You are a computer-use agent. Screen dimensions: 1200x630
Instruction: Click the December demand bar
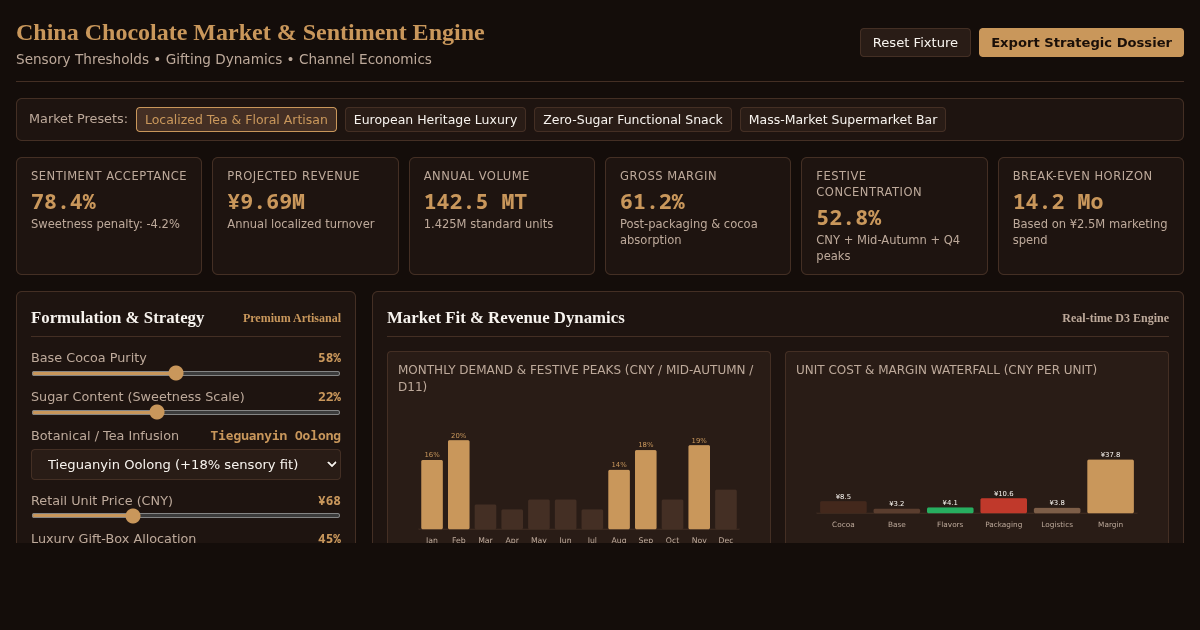(x=726, y=509)
